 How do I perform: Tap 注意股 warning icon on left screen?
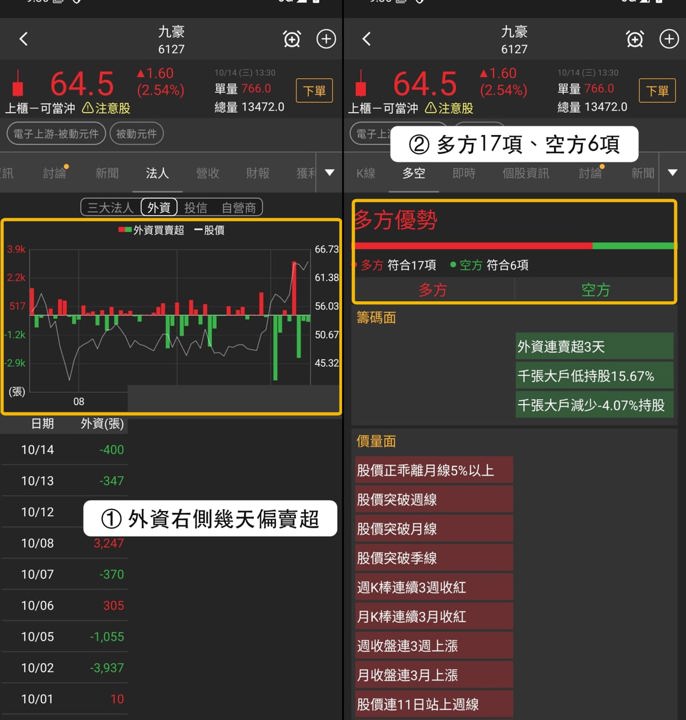pos(88,108)
